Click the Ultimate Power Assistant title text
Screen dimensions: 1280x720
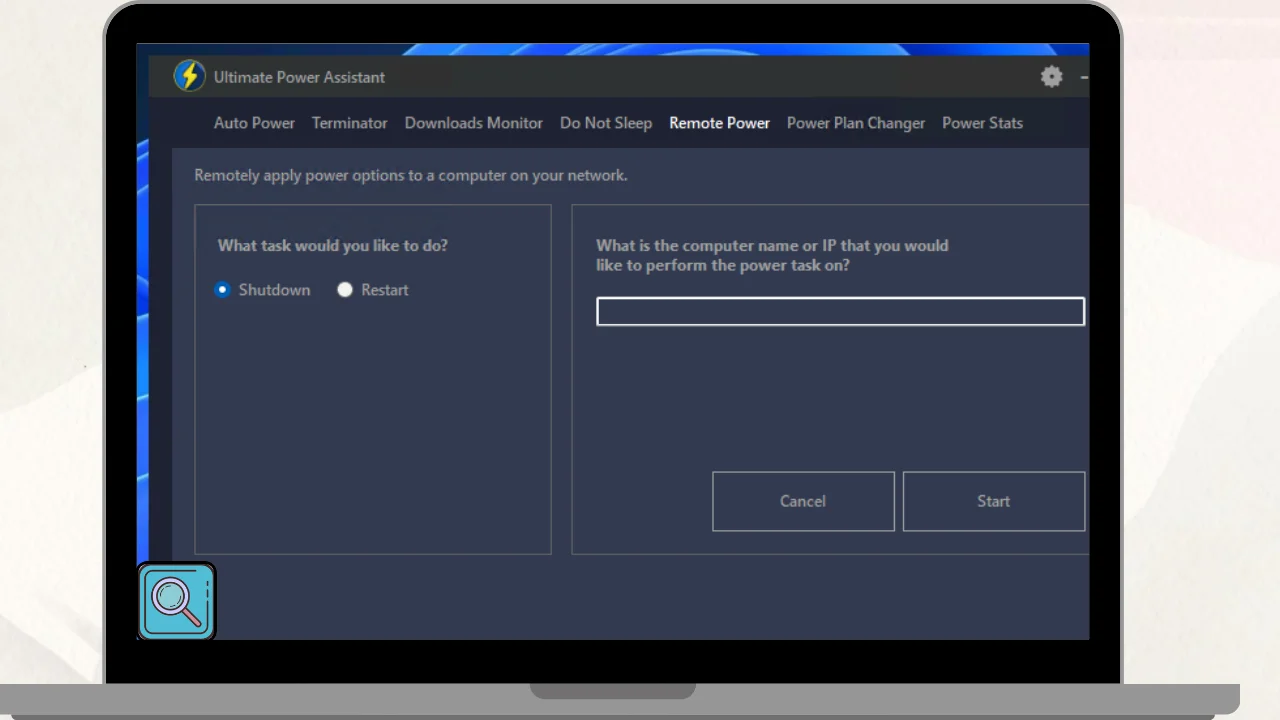click(x=299, y=77)
